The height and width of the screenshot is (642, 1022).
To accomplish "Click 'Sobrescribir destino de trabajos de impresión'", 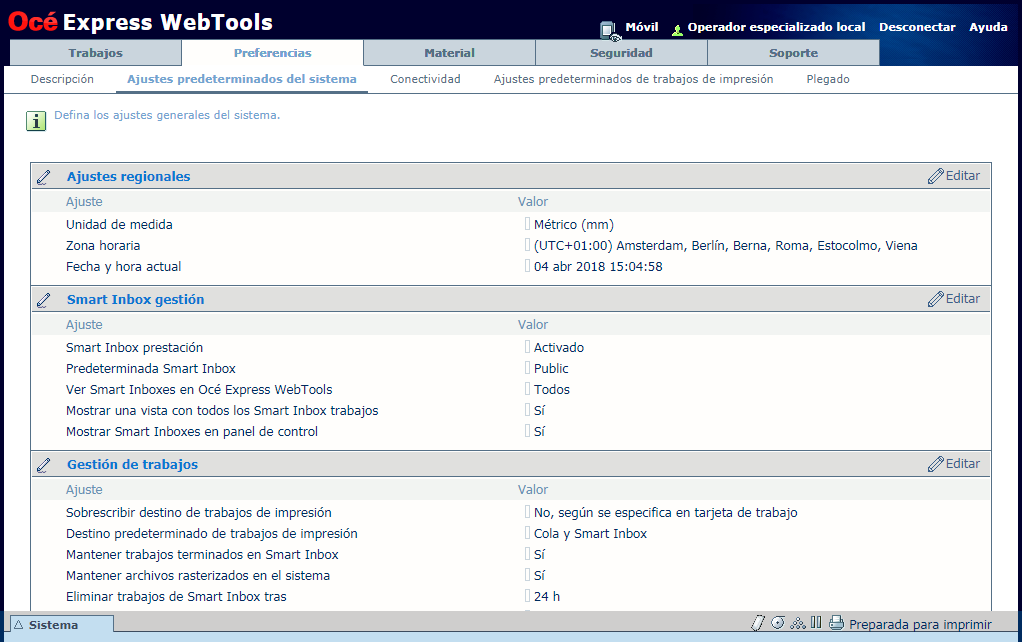I will tap(199, 513).
